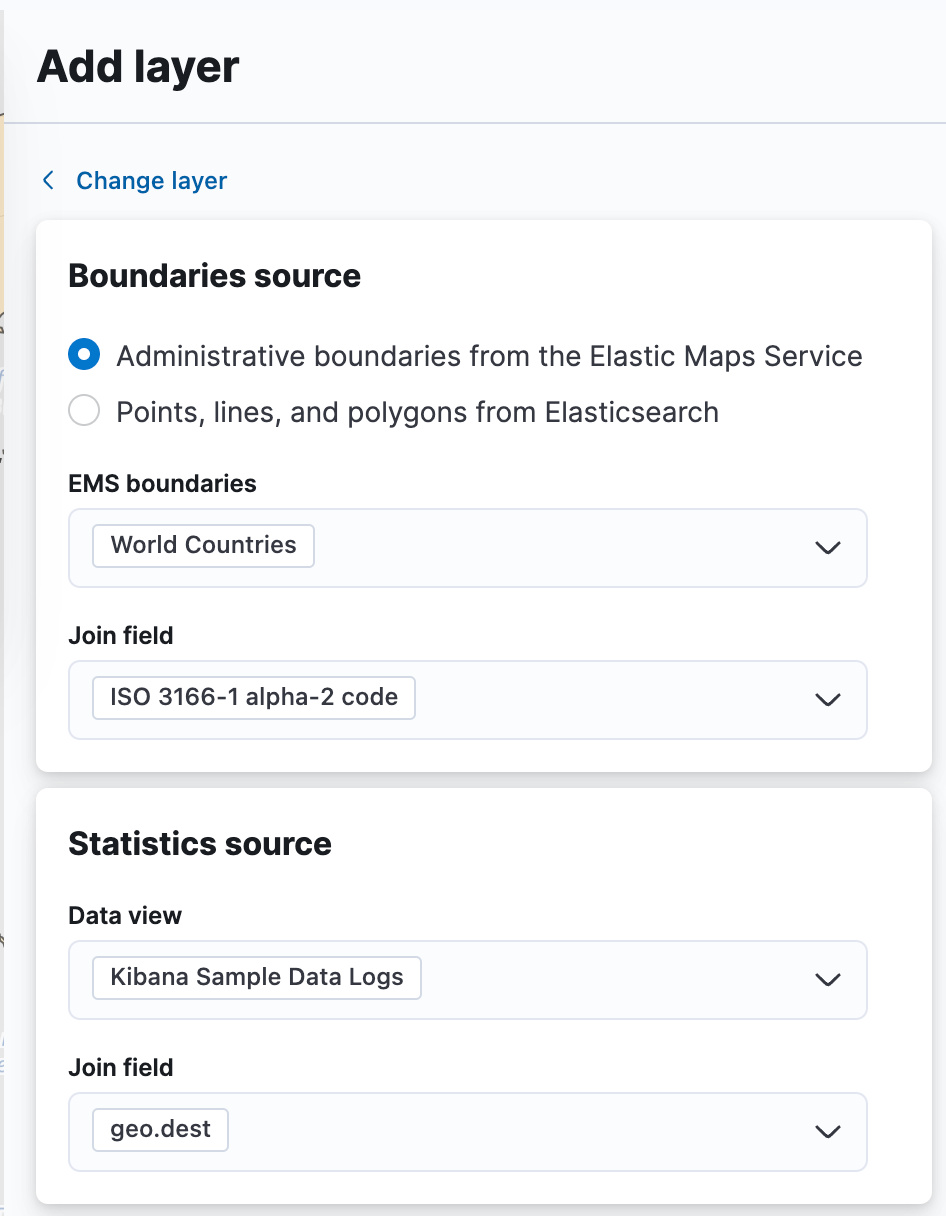946x1216 pixels.
Task: Click the "EMS boundaries" field label
Action: (x=162, y=484)
